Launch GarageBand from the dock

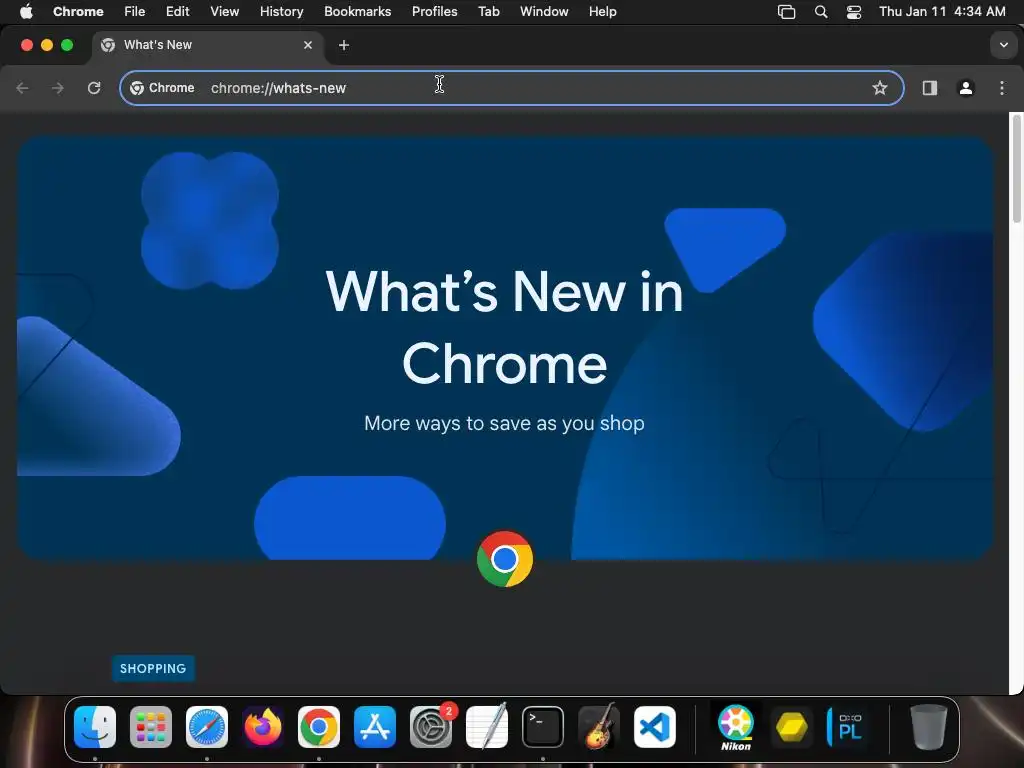point(598,727)
